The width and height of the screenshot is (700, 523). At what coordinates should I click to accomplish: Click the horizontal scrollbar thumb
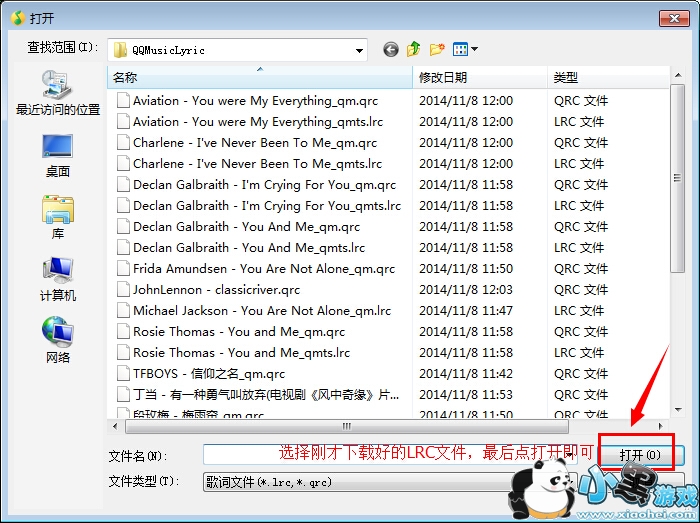pos(347,427)
